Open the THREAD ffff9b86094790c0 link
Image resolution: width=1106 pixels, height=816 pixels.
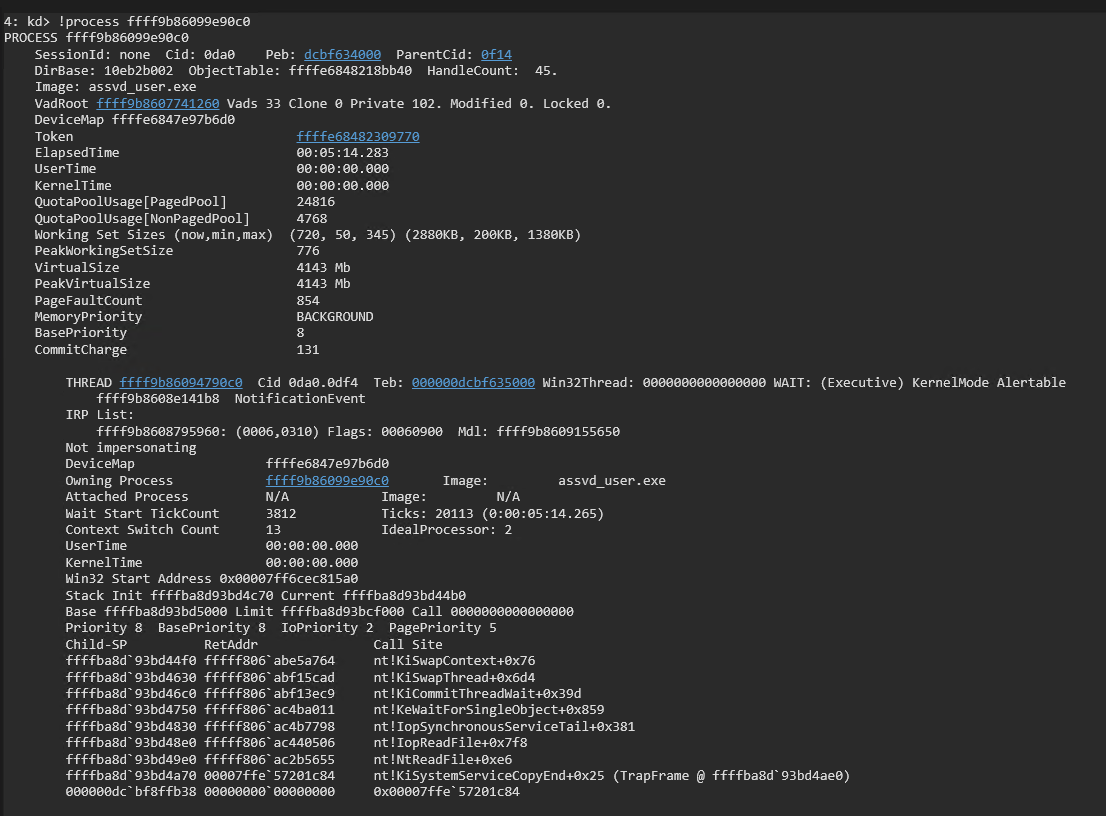180,382
